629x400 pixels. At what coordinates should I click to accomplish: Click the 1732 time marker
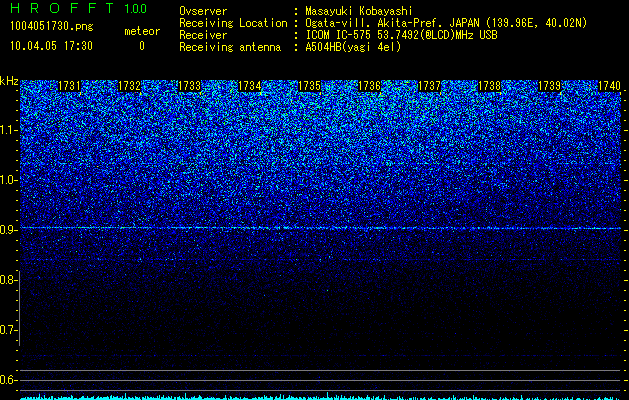tap(129, 86)
